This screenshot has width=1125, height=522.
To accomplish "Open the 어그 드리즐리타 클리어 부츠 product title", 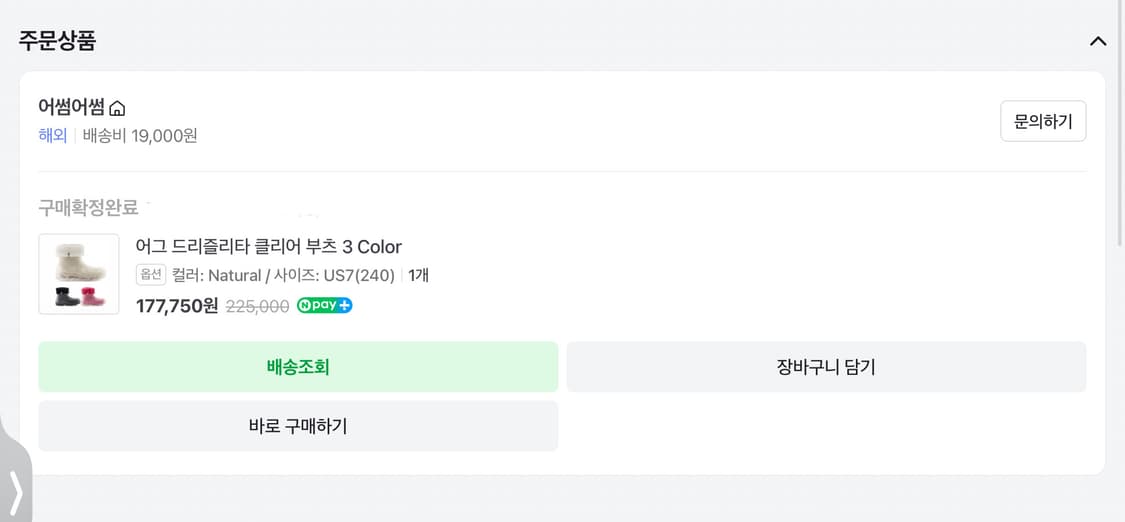I will tap(268, 246).
